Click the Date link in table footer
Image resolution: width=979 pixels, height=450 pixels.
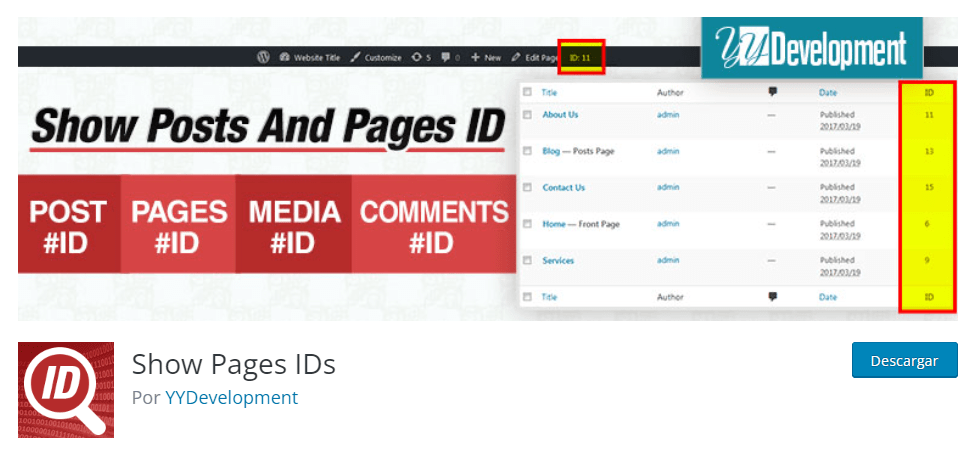pos(828,297)
